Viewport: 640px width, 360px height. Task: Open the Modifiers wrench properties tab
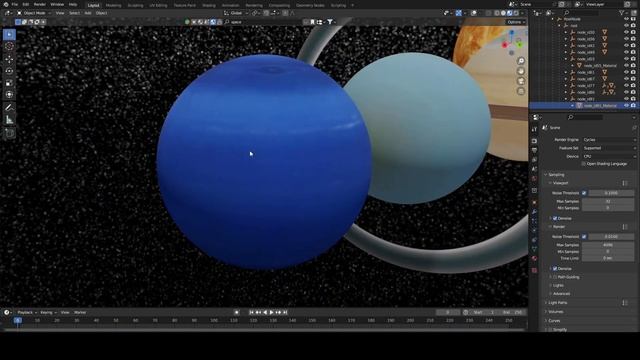(534, 212)
